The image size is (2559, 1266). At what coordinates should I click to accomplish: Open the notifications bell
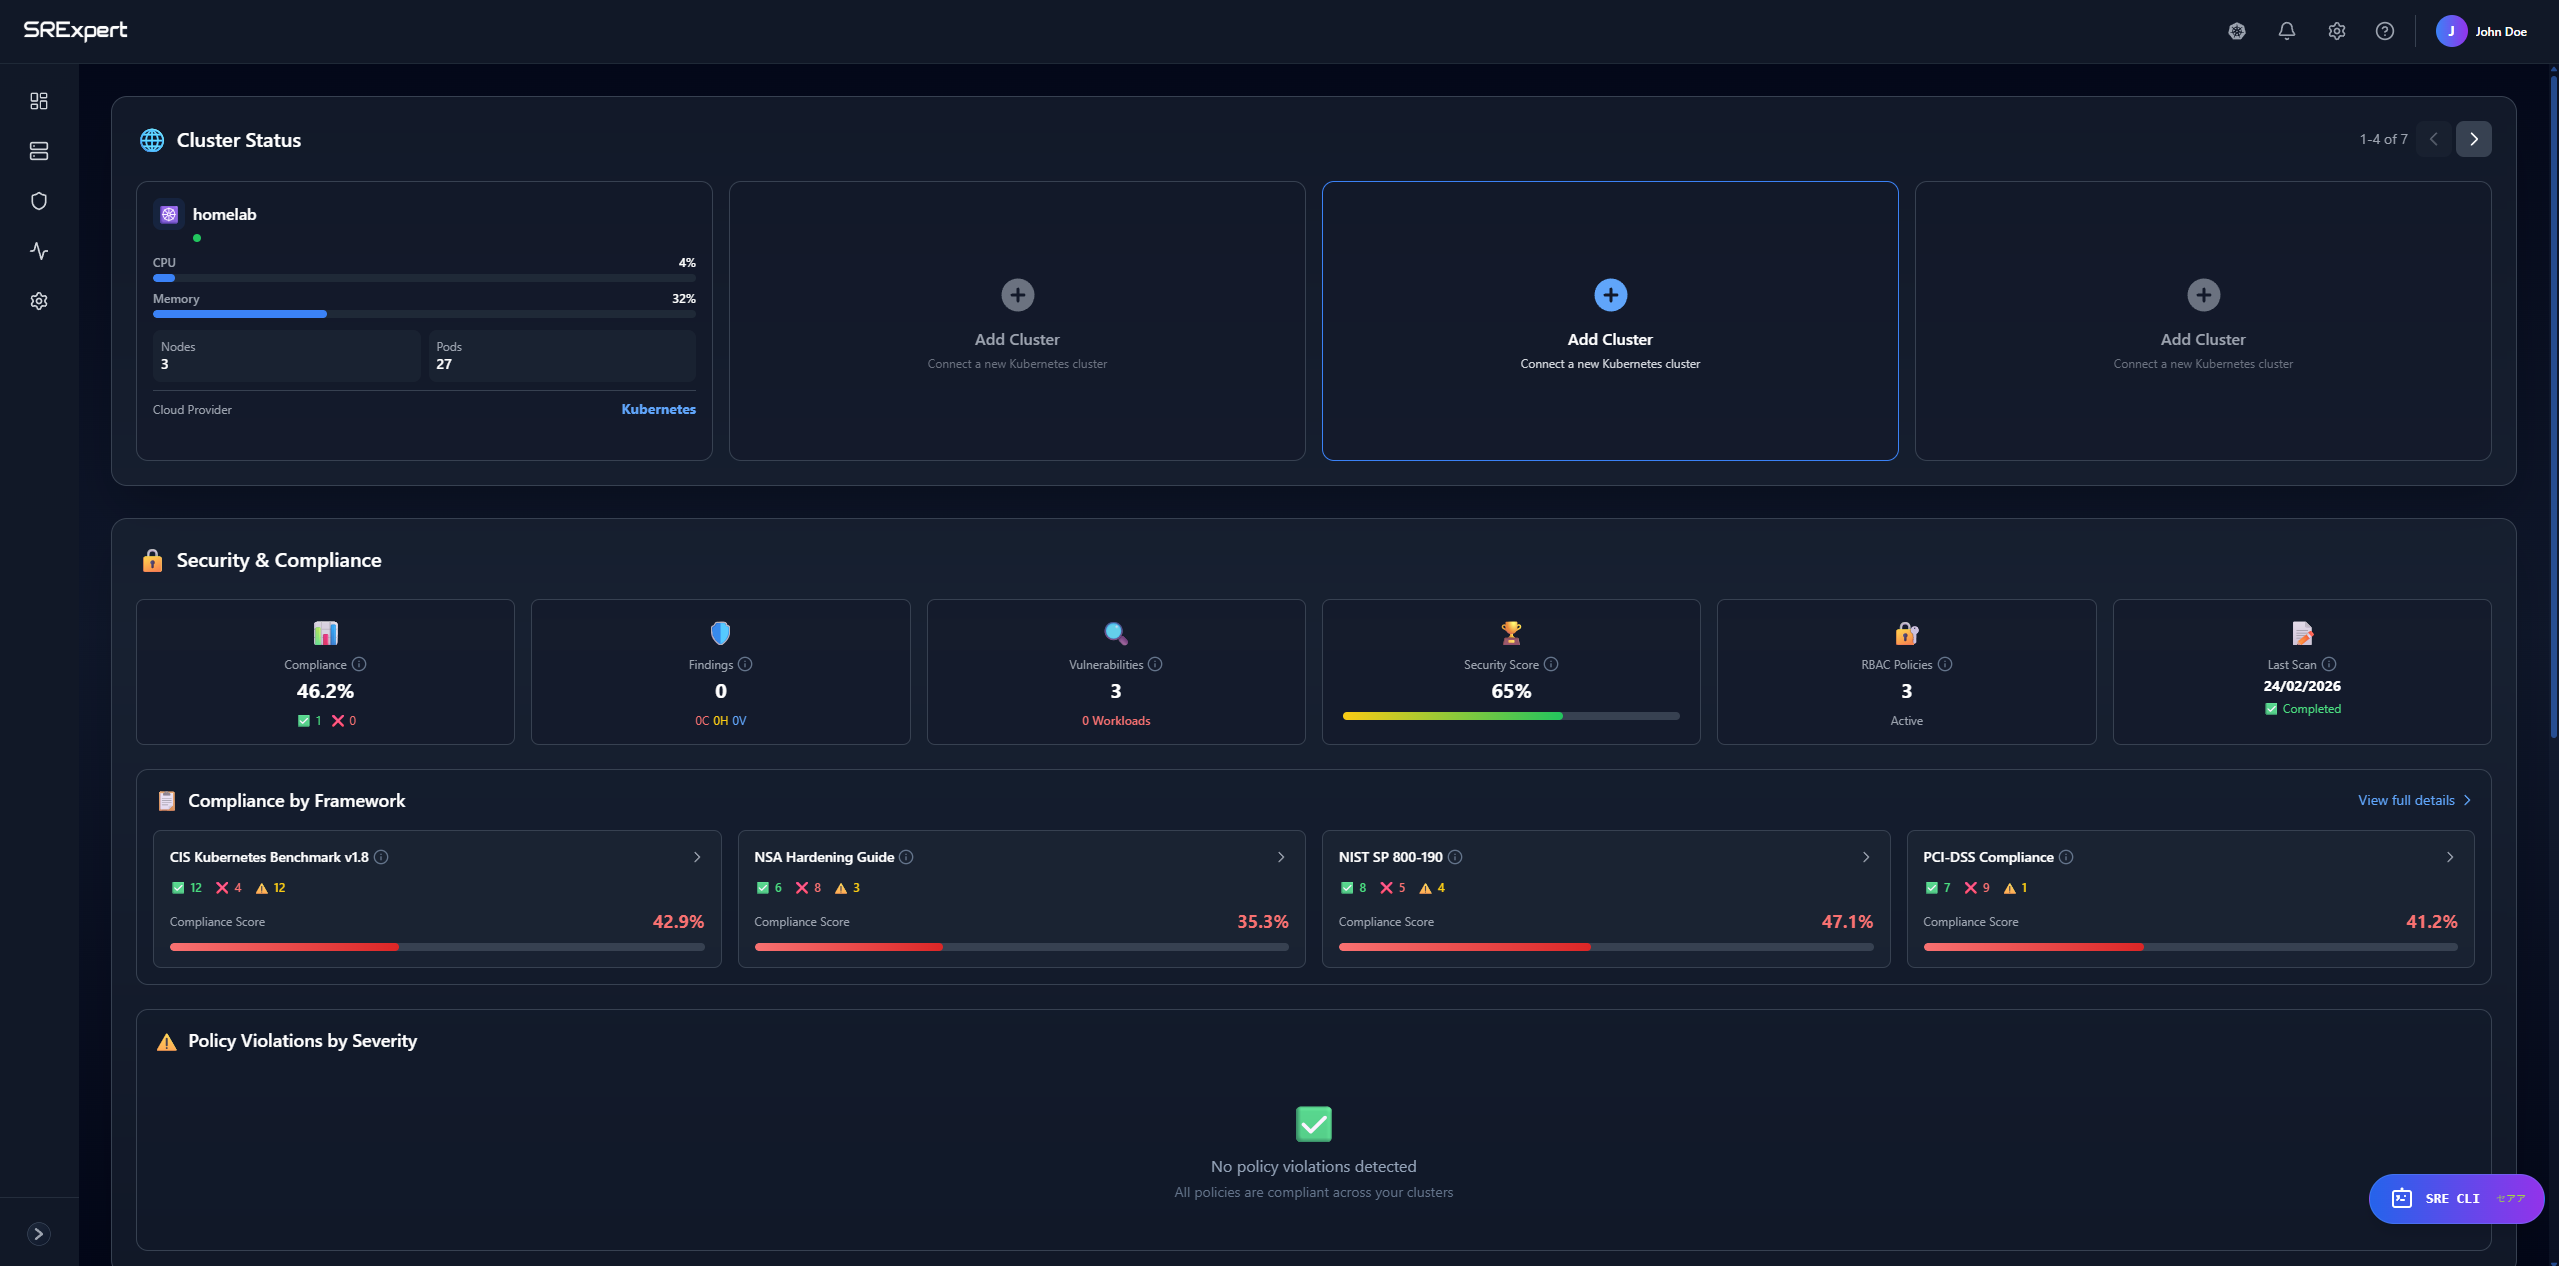(x=2286, y=31)
